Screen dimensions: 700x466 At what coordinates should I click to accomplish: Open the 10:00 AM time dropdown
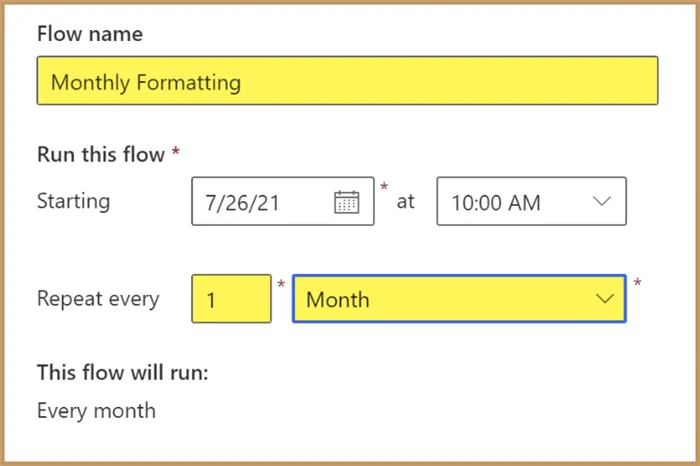tap(531, 201)
